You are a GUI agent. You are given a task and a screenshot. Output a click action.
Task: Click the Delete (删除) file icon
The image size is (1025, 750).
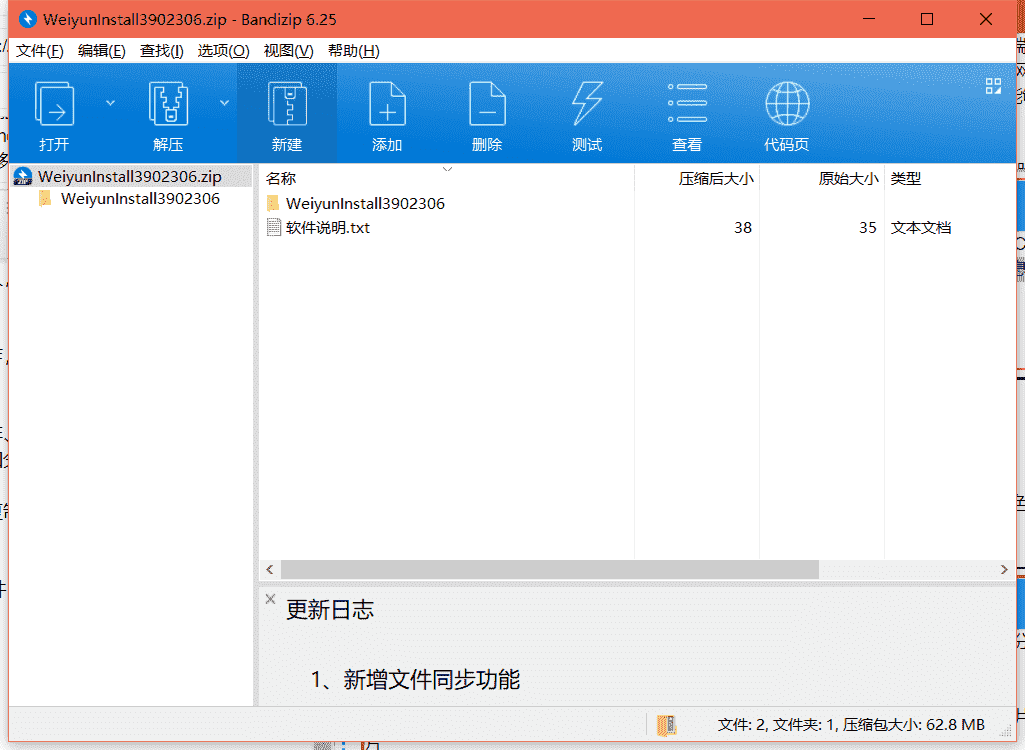(487, 103)
